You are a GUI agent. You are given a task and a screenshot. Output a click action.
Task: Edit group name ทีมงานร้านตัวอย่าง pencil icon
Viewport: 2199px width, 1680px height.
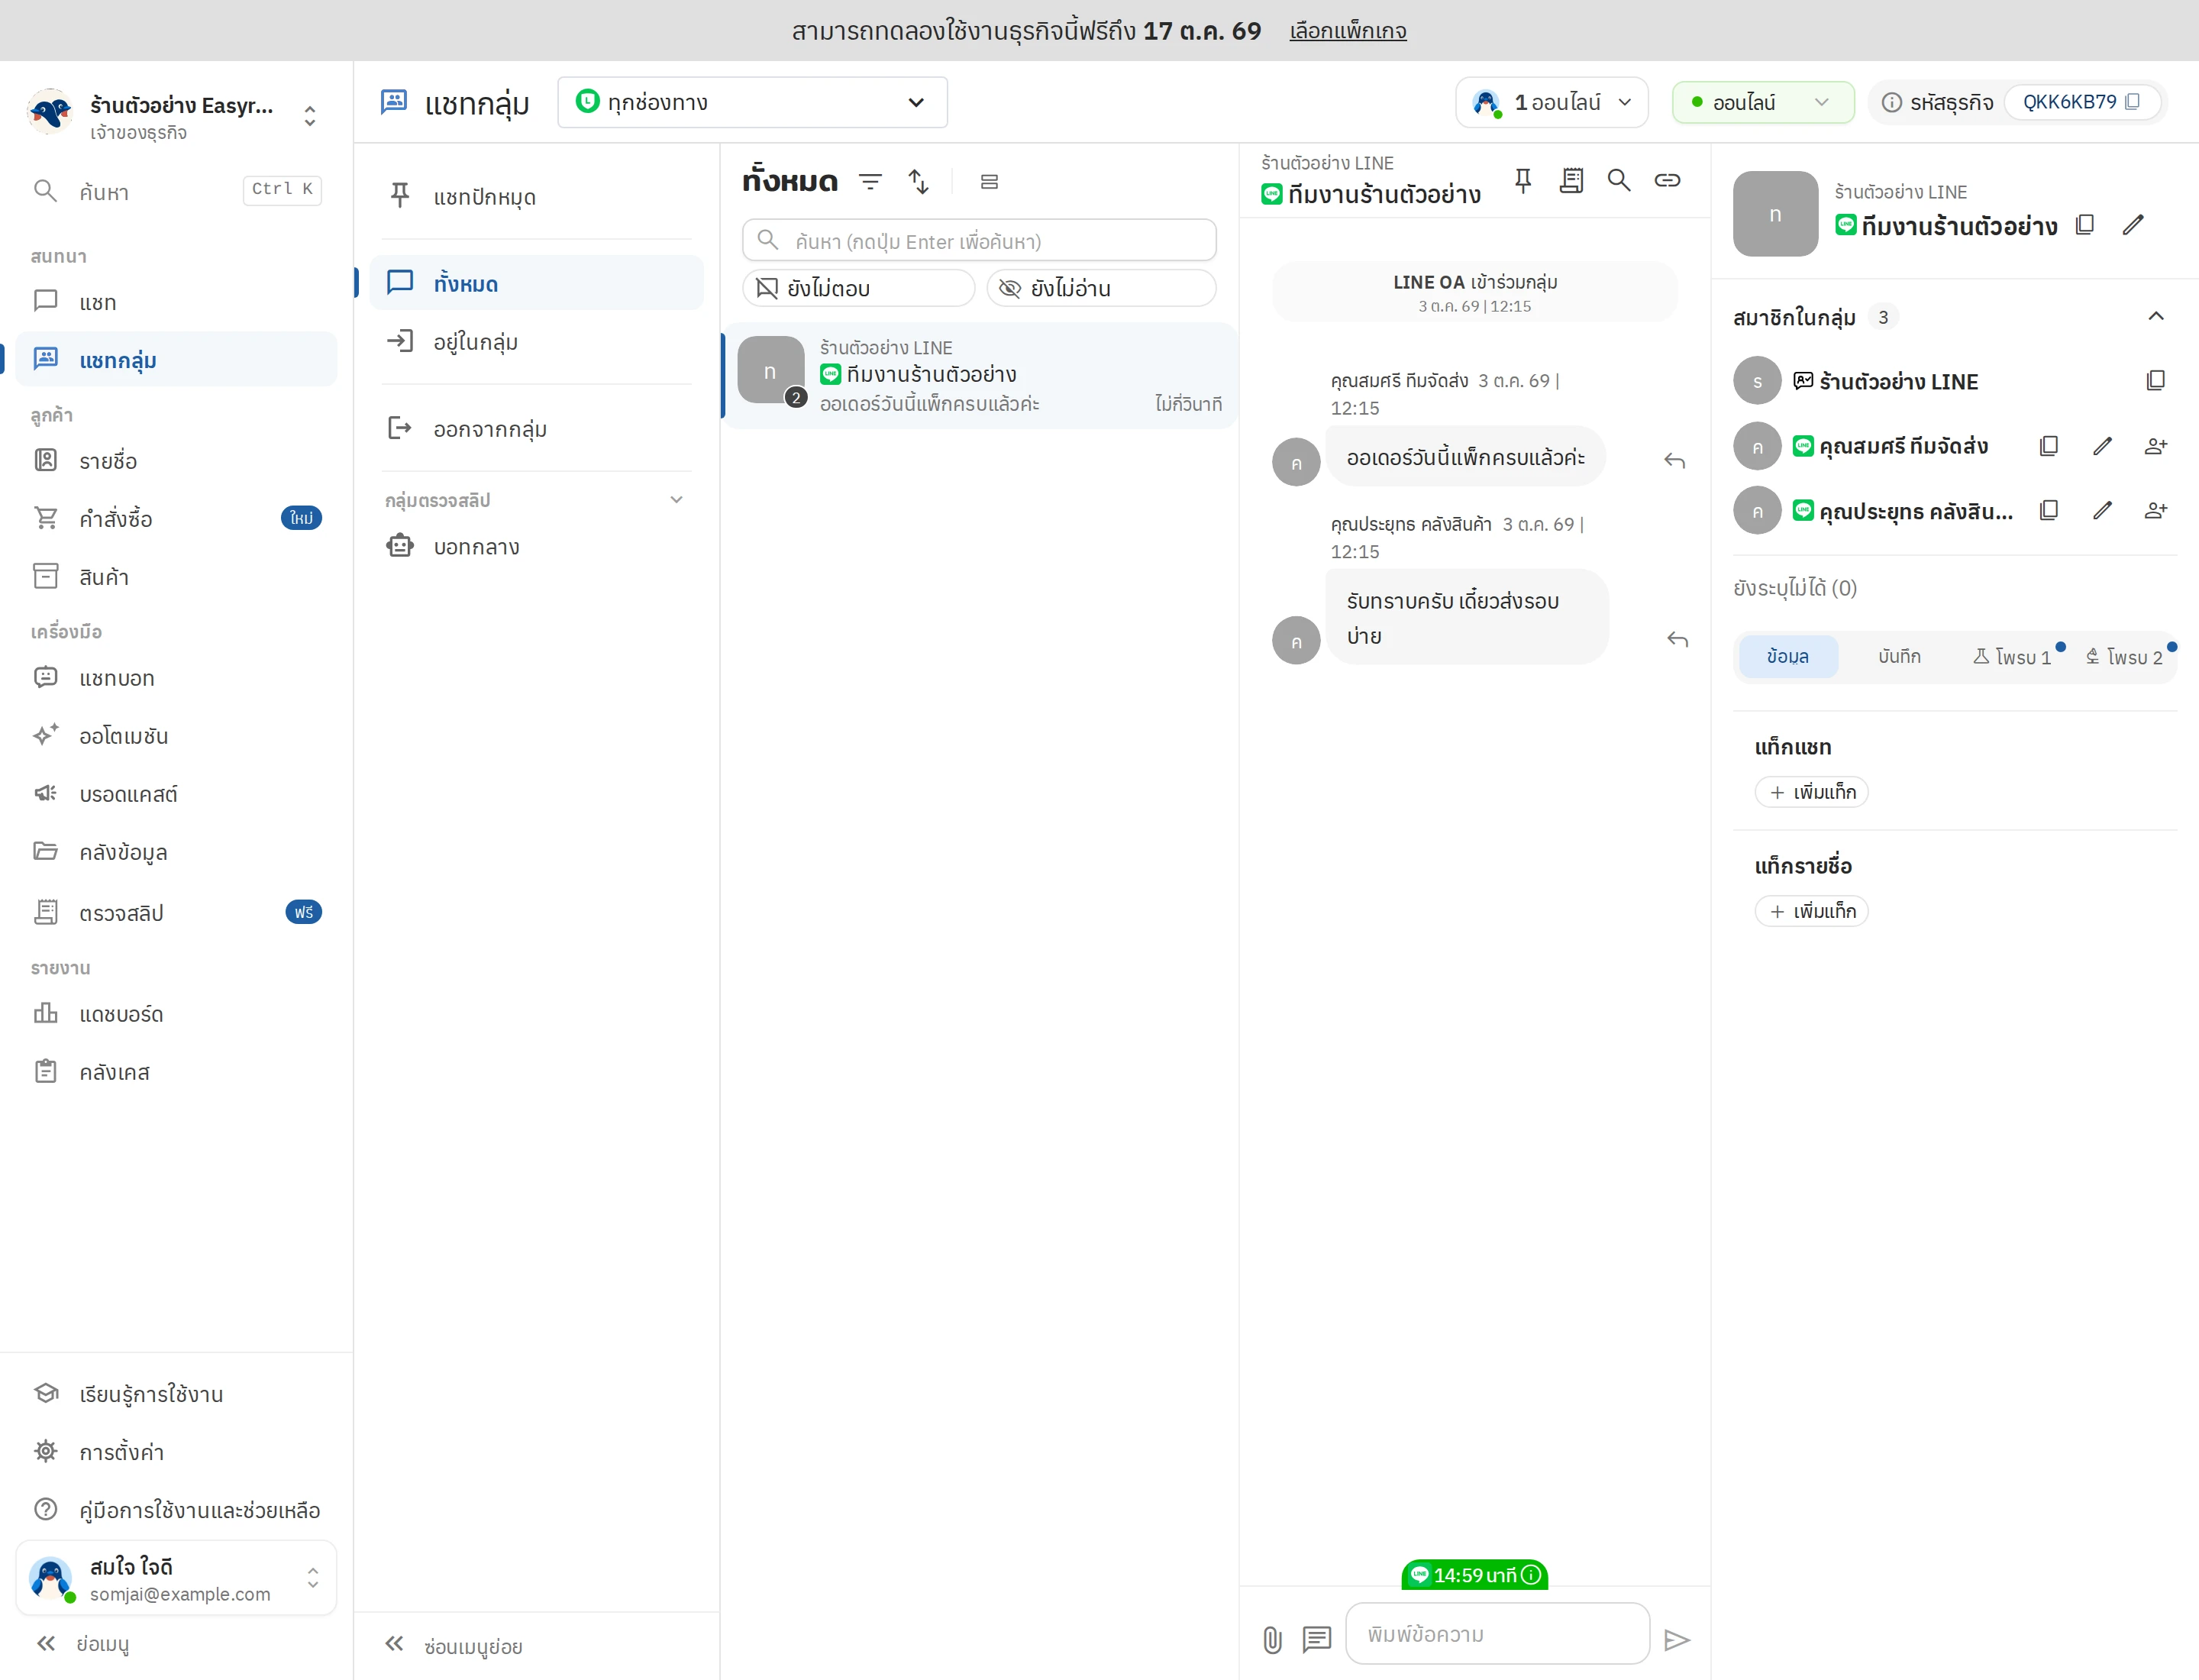click(2133, 225)
